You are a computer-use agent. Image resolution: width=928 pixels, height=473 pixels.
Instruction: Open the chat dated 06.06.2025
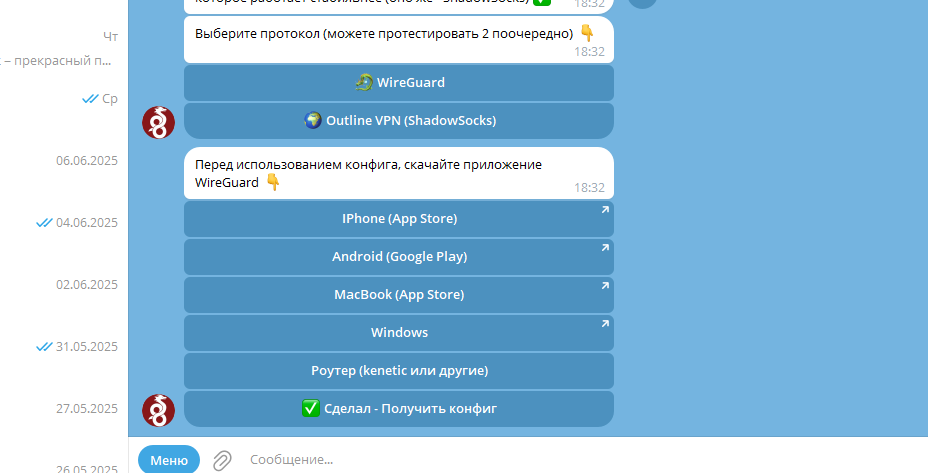(64, 161)
